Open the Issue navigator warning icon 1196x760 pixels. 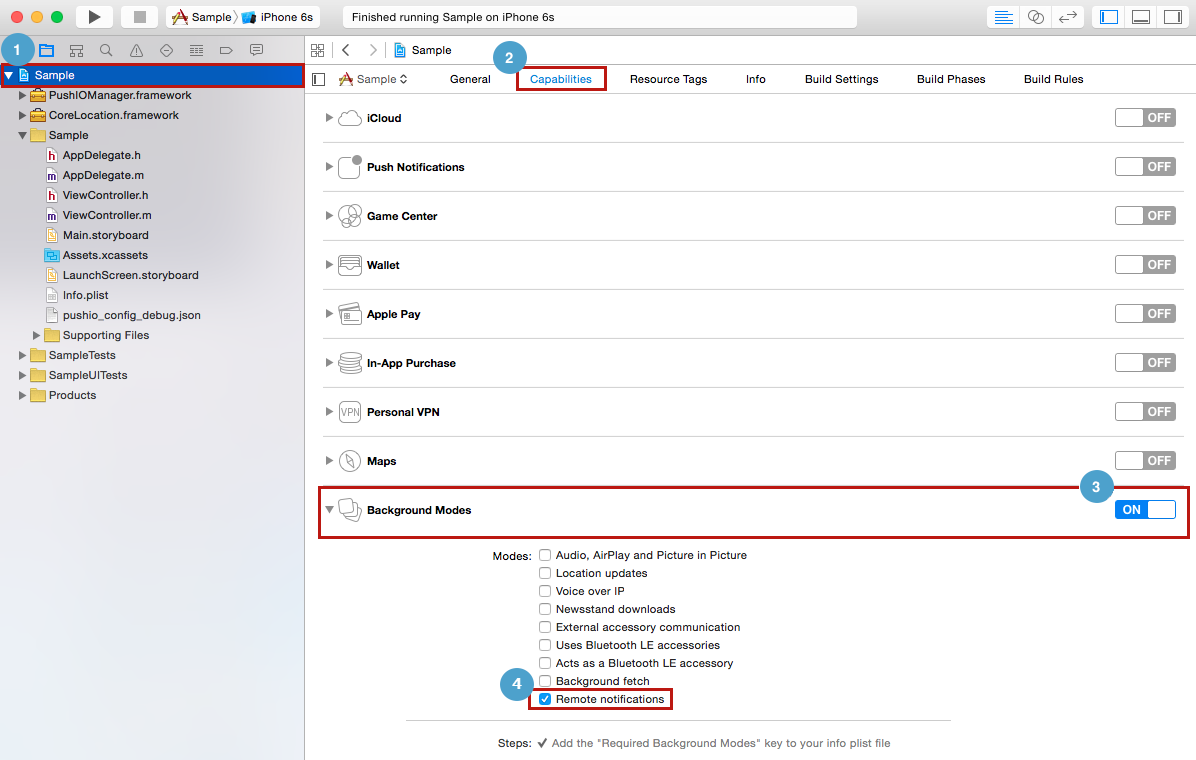coord(137,50)
